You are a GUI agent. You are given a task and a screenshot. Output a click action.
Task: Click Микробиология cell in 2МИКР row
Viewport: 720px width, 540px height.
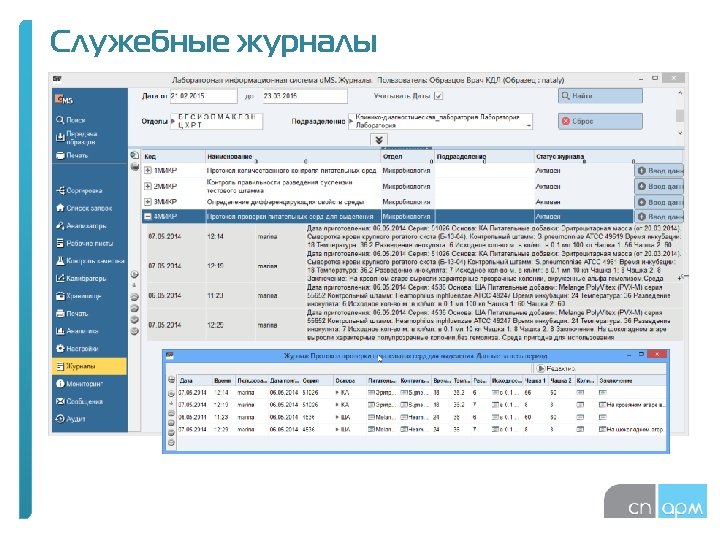point(407,186)
